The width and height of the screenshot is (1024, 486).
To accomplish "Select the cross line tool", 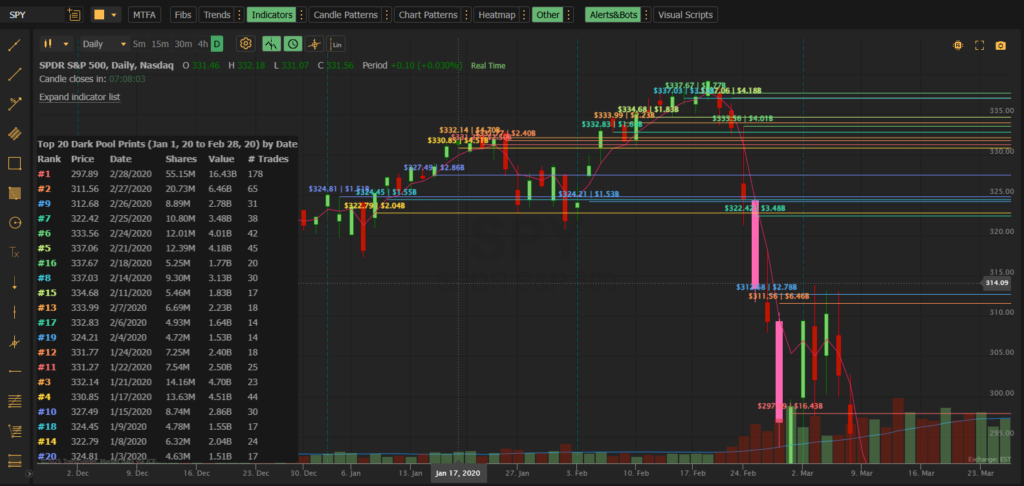I will [14, 342].
